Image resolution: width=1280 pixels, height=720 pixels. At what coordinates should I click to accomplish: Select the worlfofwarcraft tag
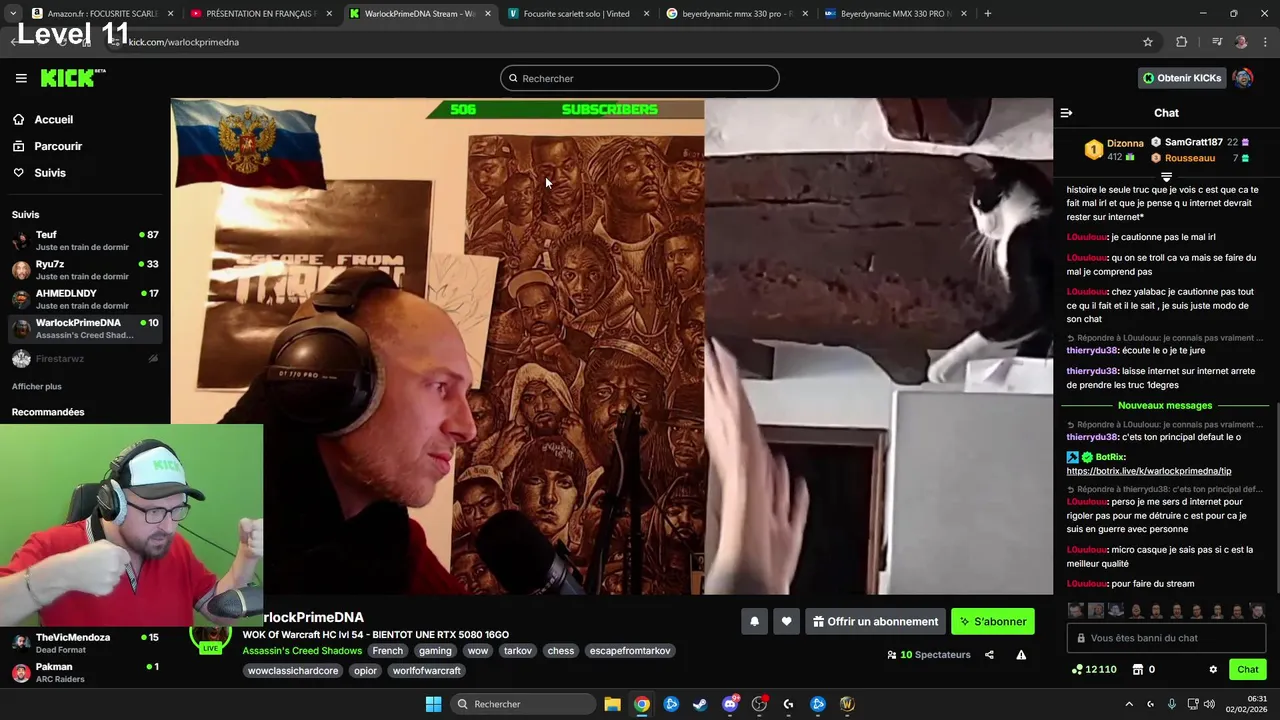coord(427,671)
